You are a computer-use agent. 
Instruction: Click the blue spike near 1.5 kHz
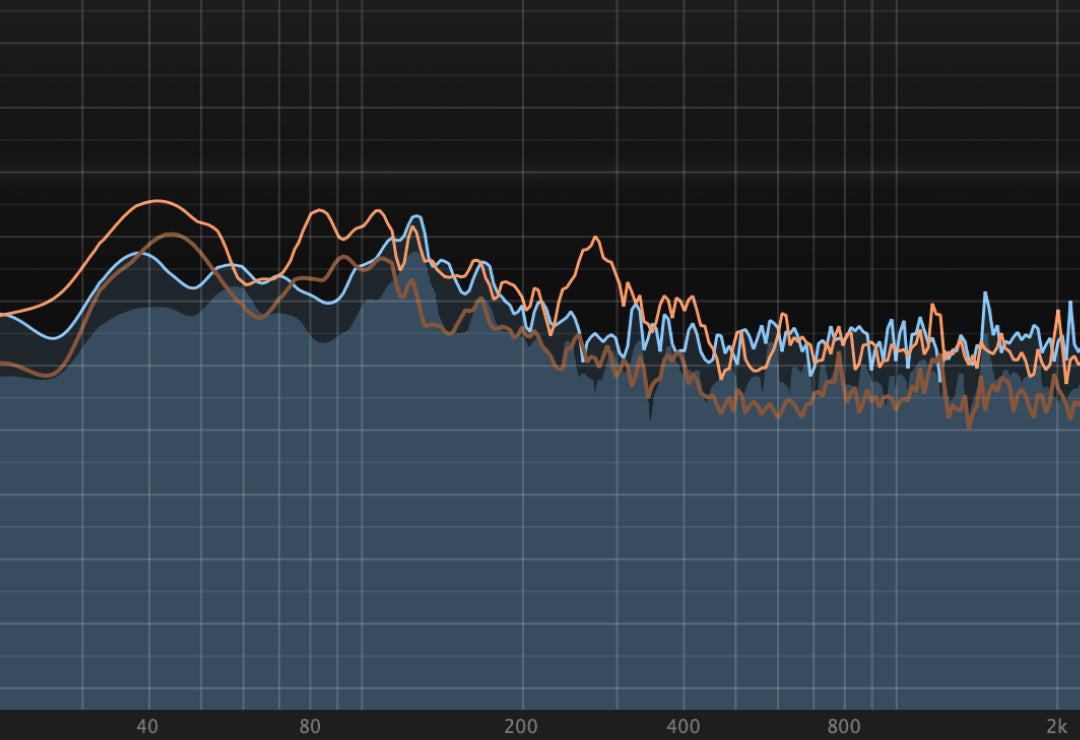click(985, 294)
